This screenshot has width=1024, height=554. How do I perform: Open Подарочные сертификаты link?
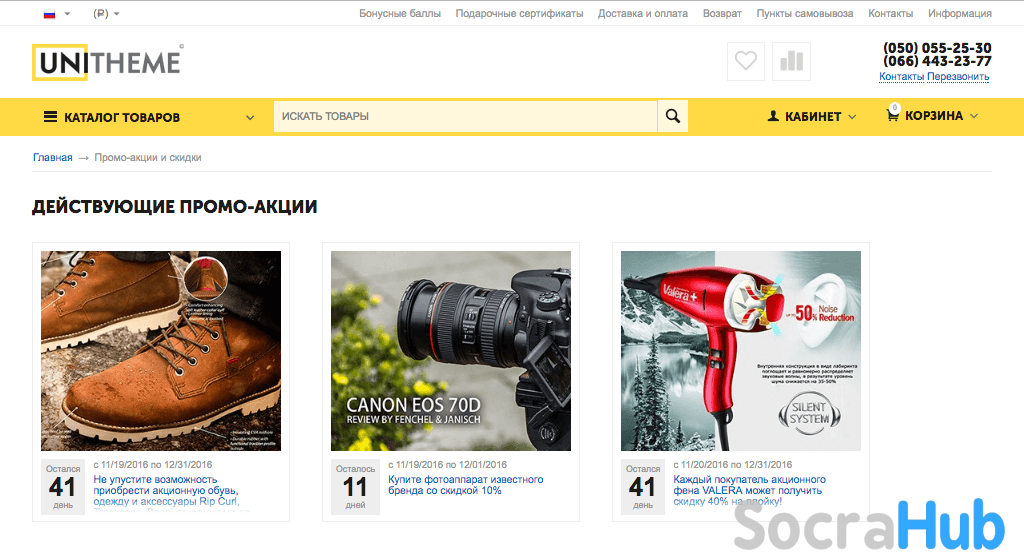(519, 13)
